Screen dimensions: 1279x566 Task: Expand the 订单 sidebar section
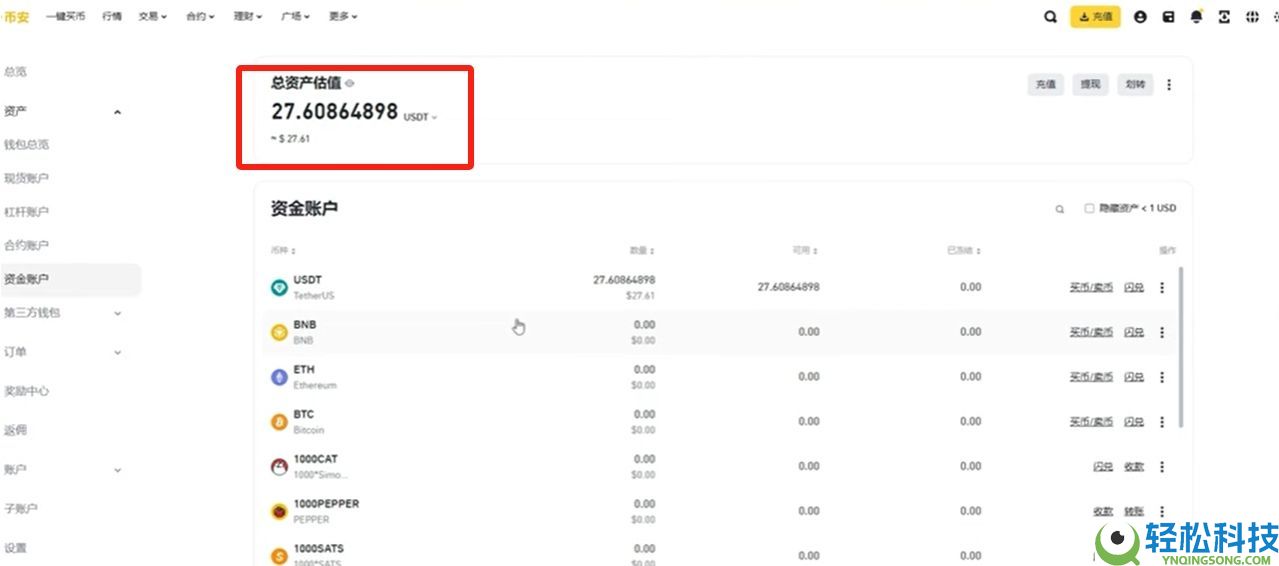pyautogui.click(x=117, y=352)
